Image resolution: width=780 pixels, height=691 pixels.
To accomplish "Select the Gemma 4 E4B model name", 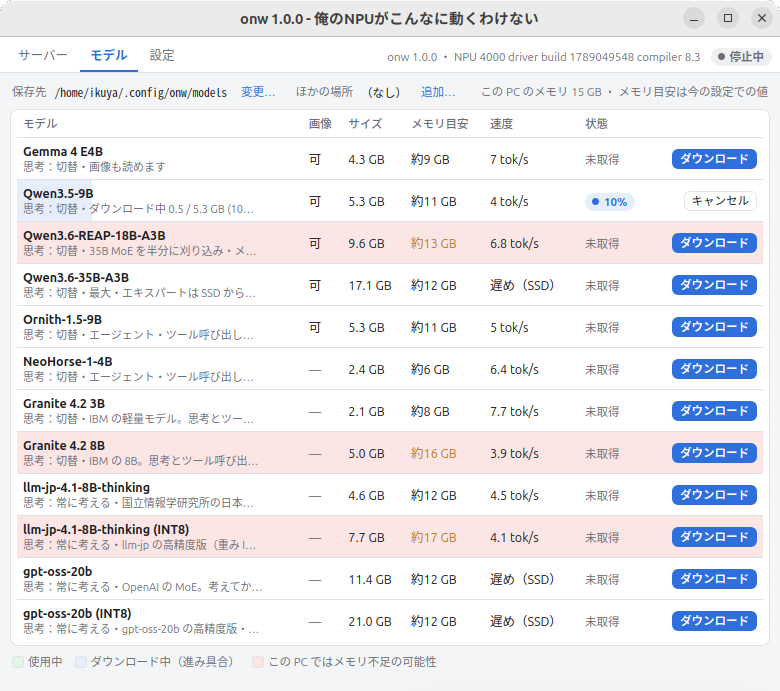I will [63, 152].
